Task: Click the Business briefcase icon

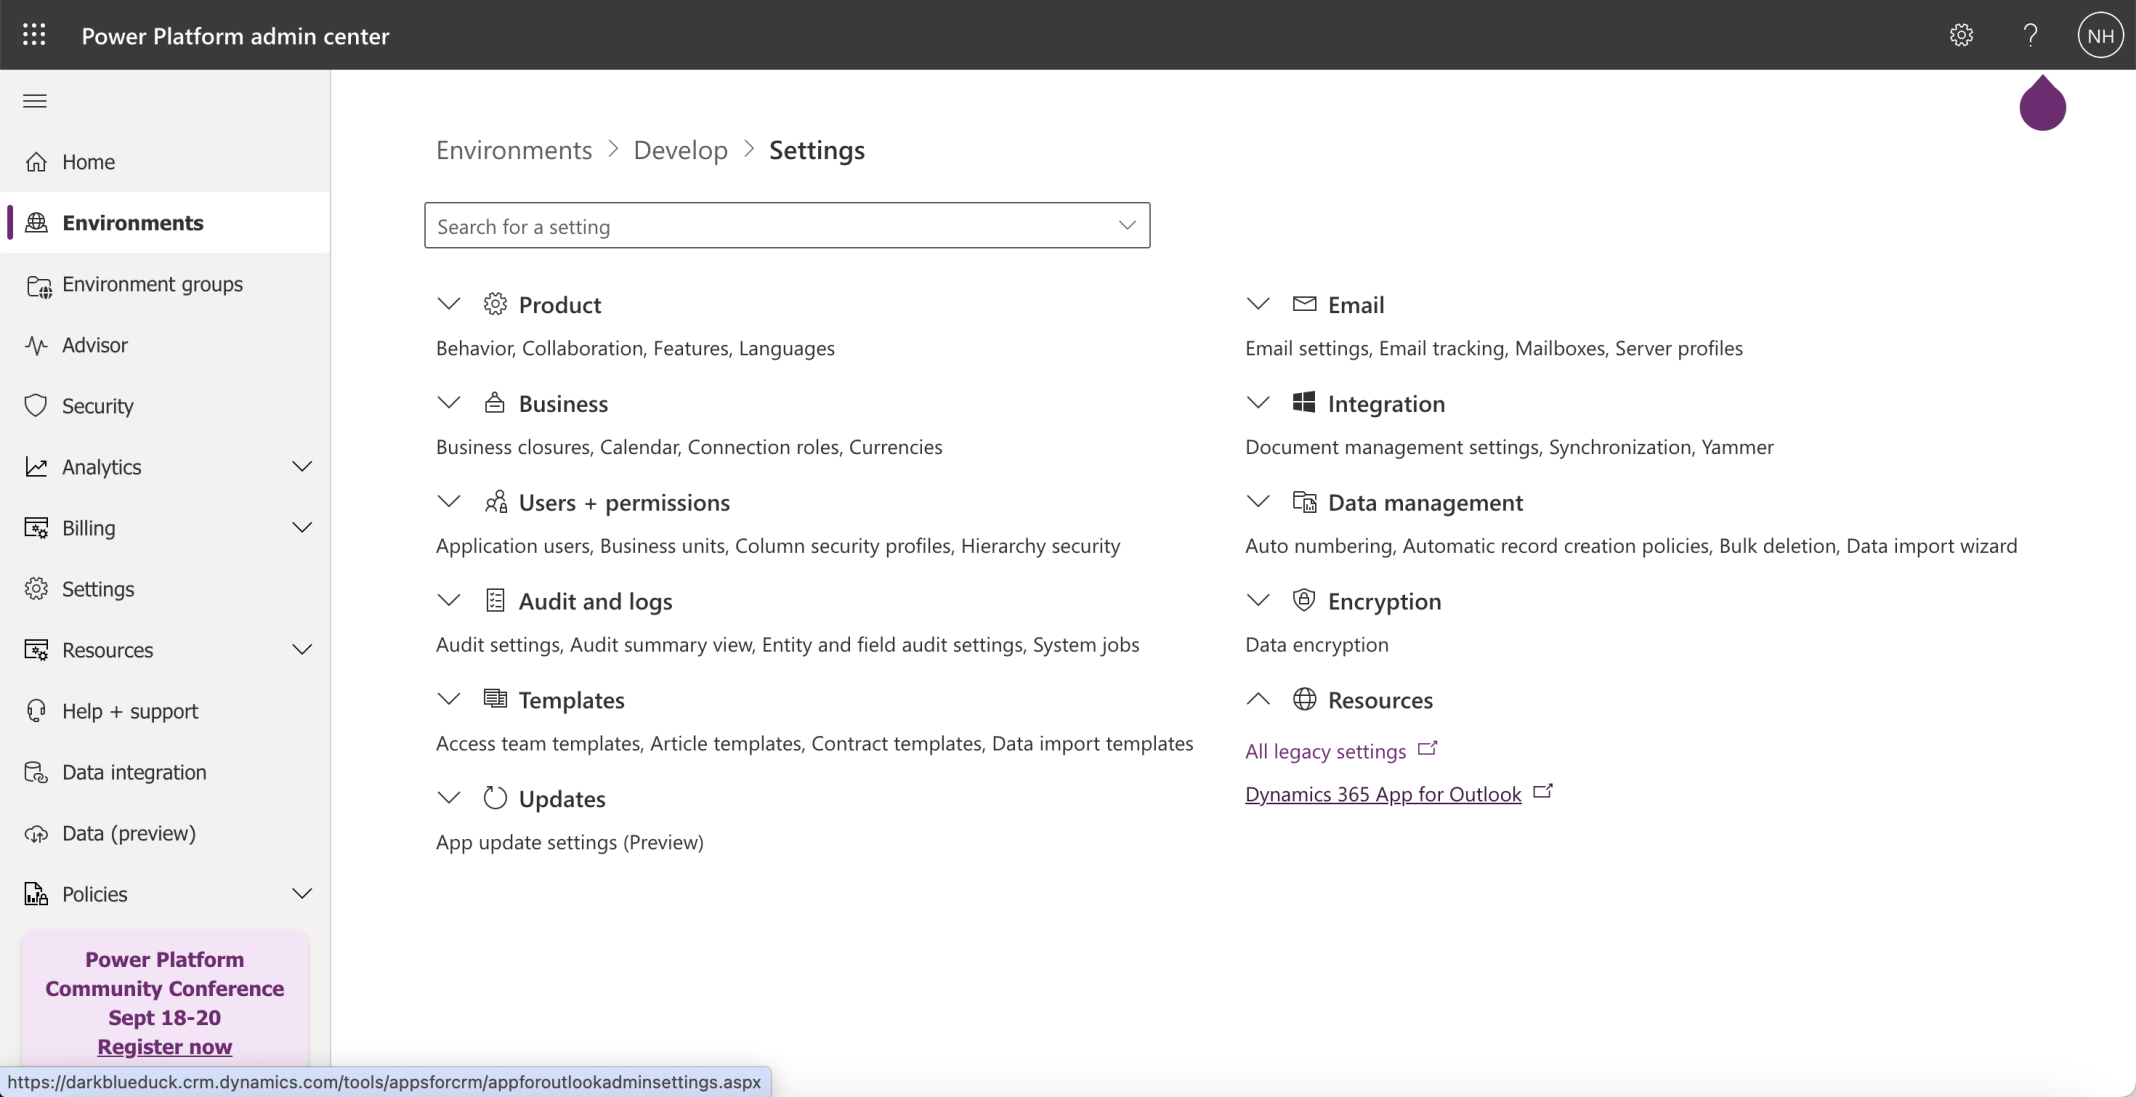Action: [x=495, y=402]
